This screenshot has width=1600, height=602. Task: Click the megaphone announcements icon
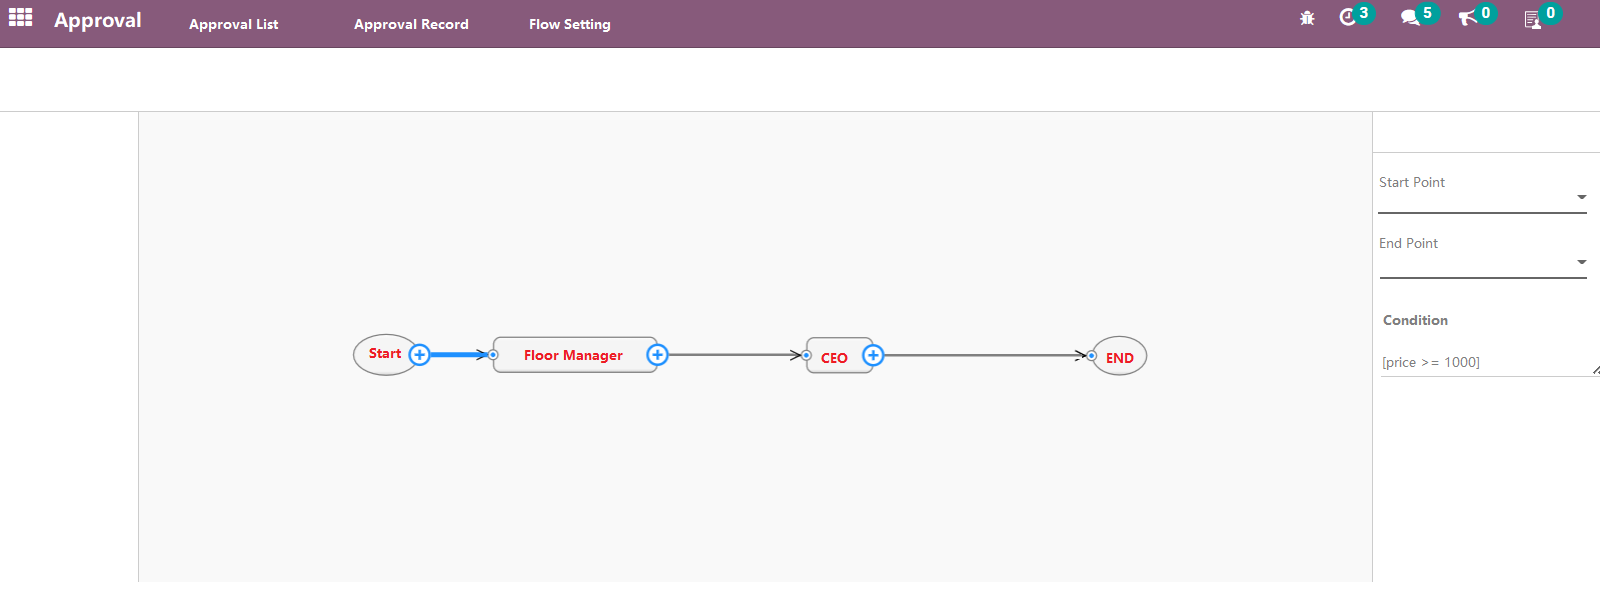point(1467,18)
